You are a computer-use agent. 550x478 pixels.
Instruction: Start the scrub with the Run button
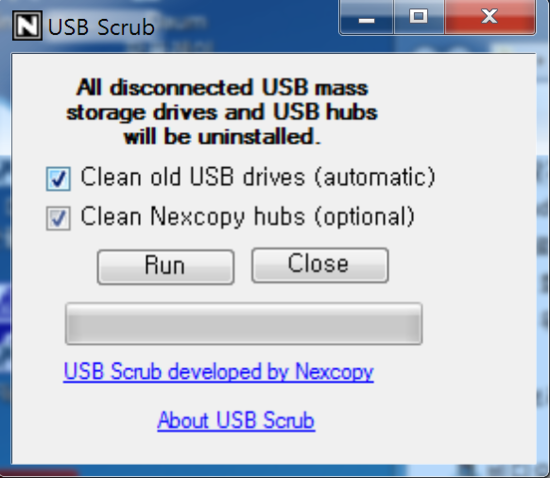[x=166, y=267]
